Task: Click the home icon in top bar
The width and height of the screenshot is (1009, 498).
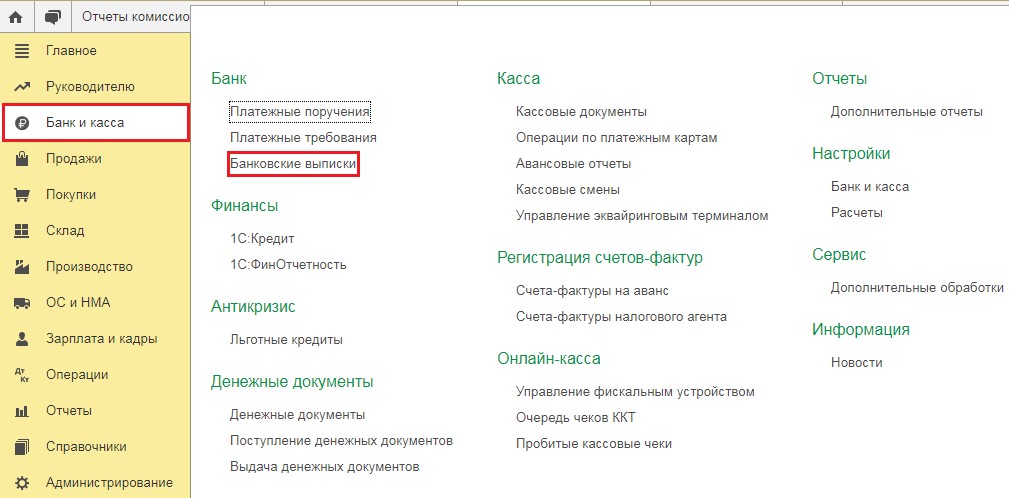Action: pos(17,17)
